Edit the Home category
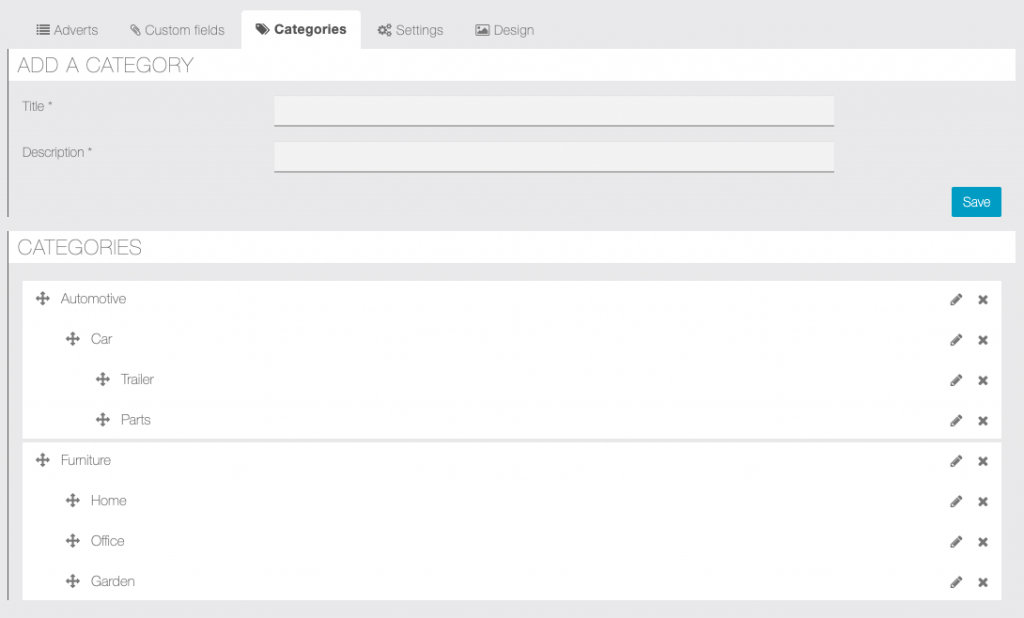1024x618 pixels. 956,501
